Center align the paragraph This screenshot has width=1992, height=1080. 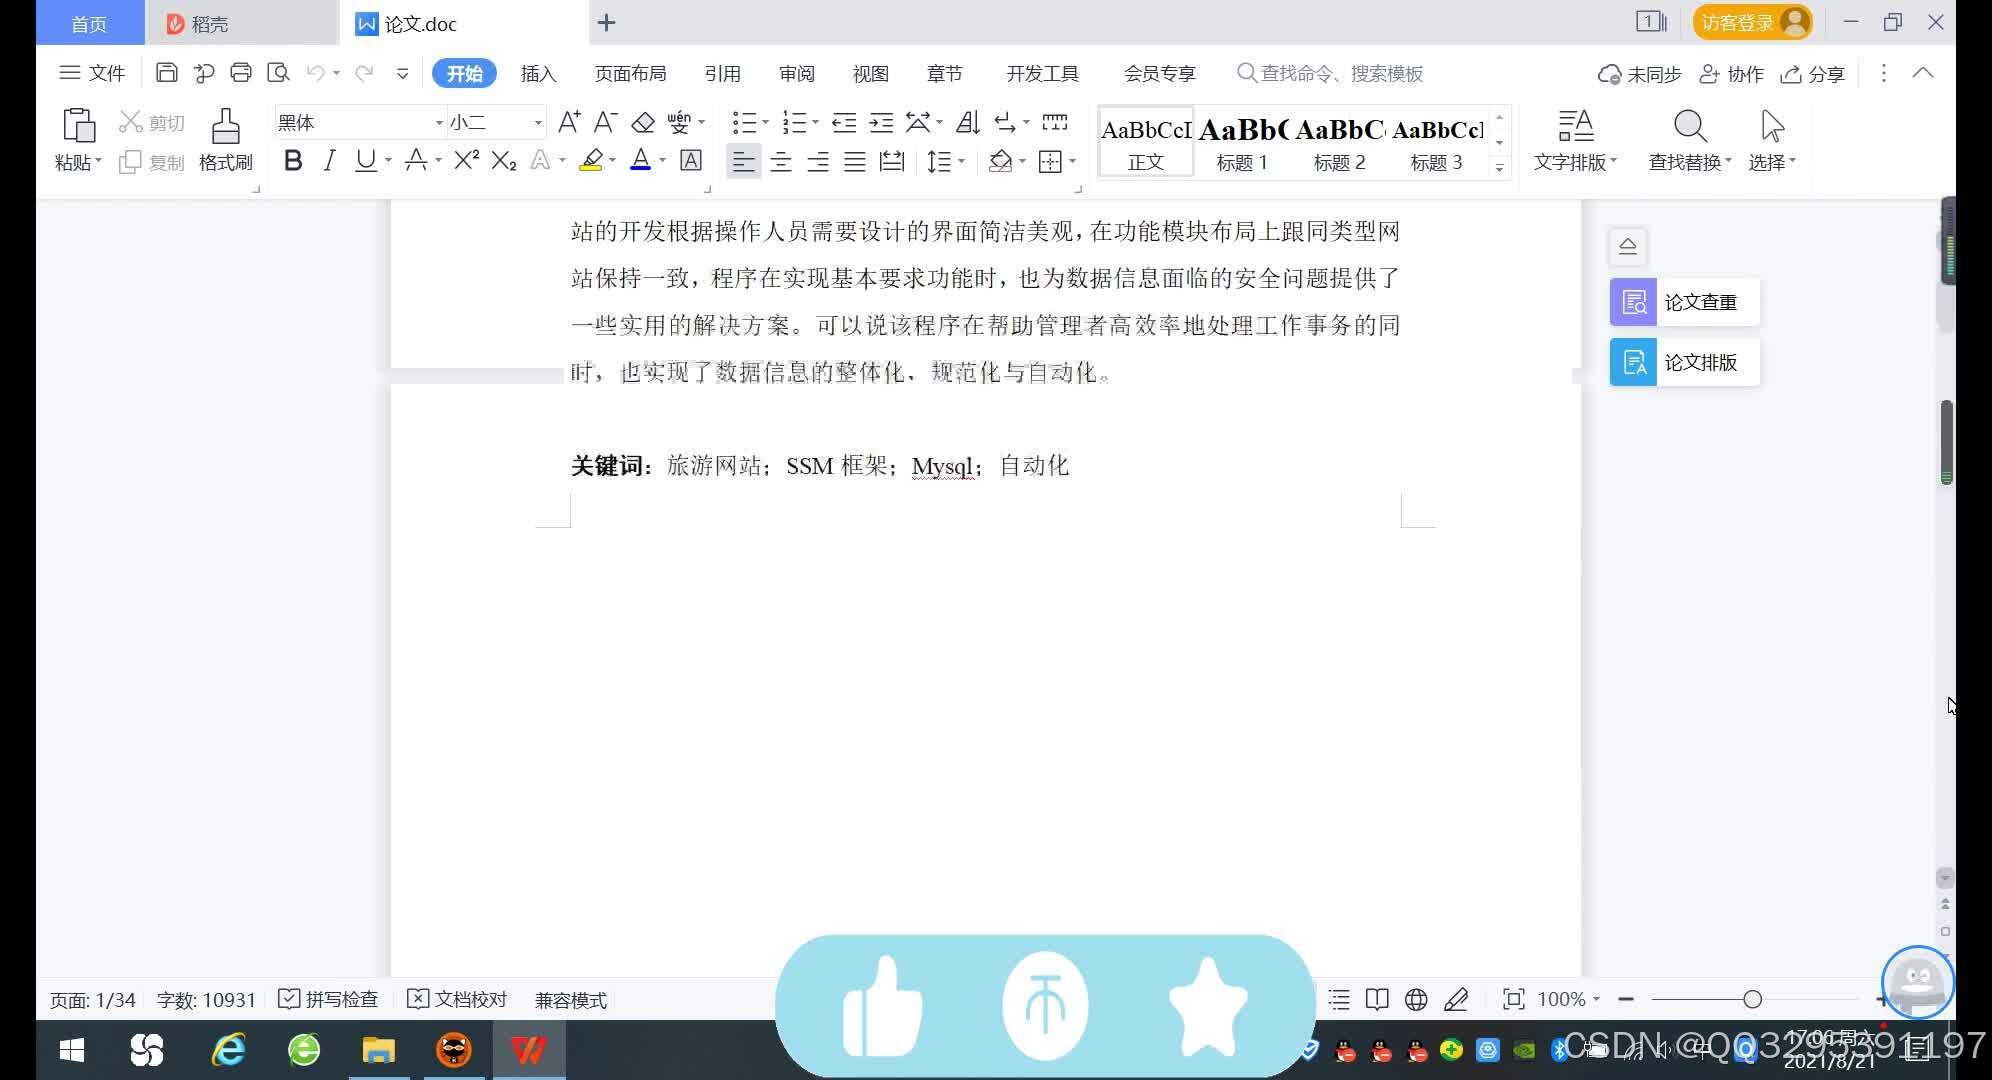[x=781, y=161]
